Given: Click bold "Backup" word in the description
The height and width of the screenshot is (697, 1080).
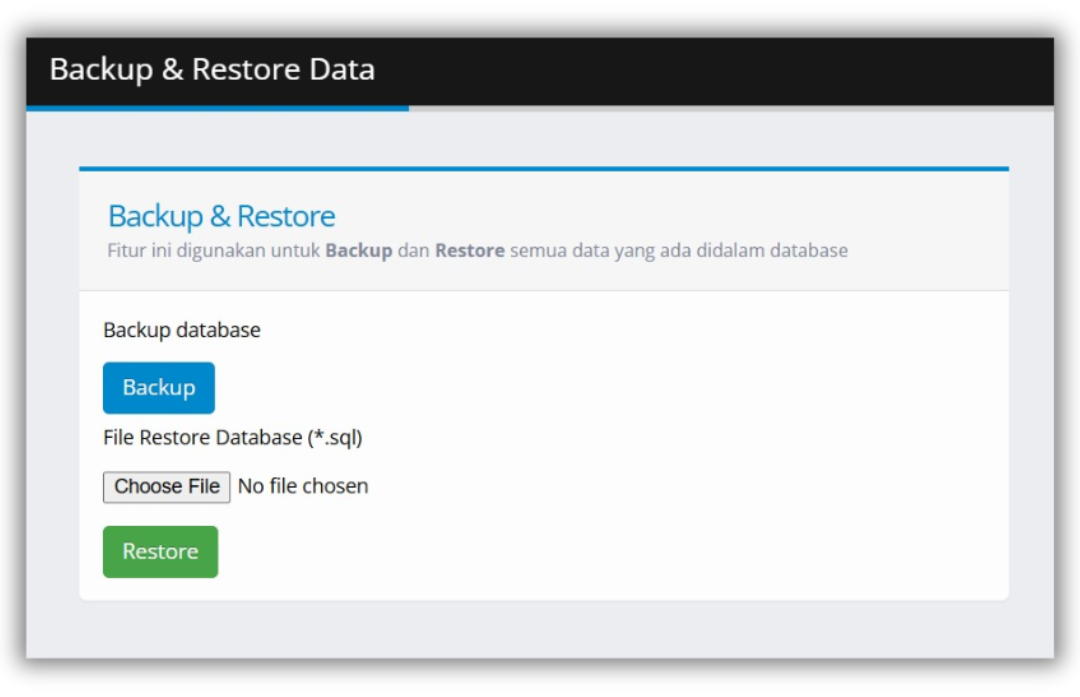Looking at the screenshot, I should point(358,251).
